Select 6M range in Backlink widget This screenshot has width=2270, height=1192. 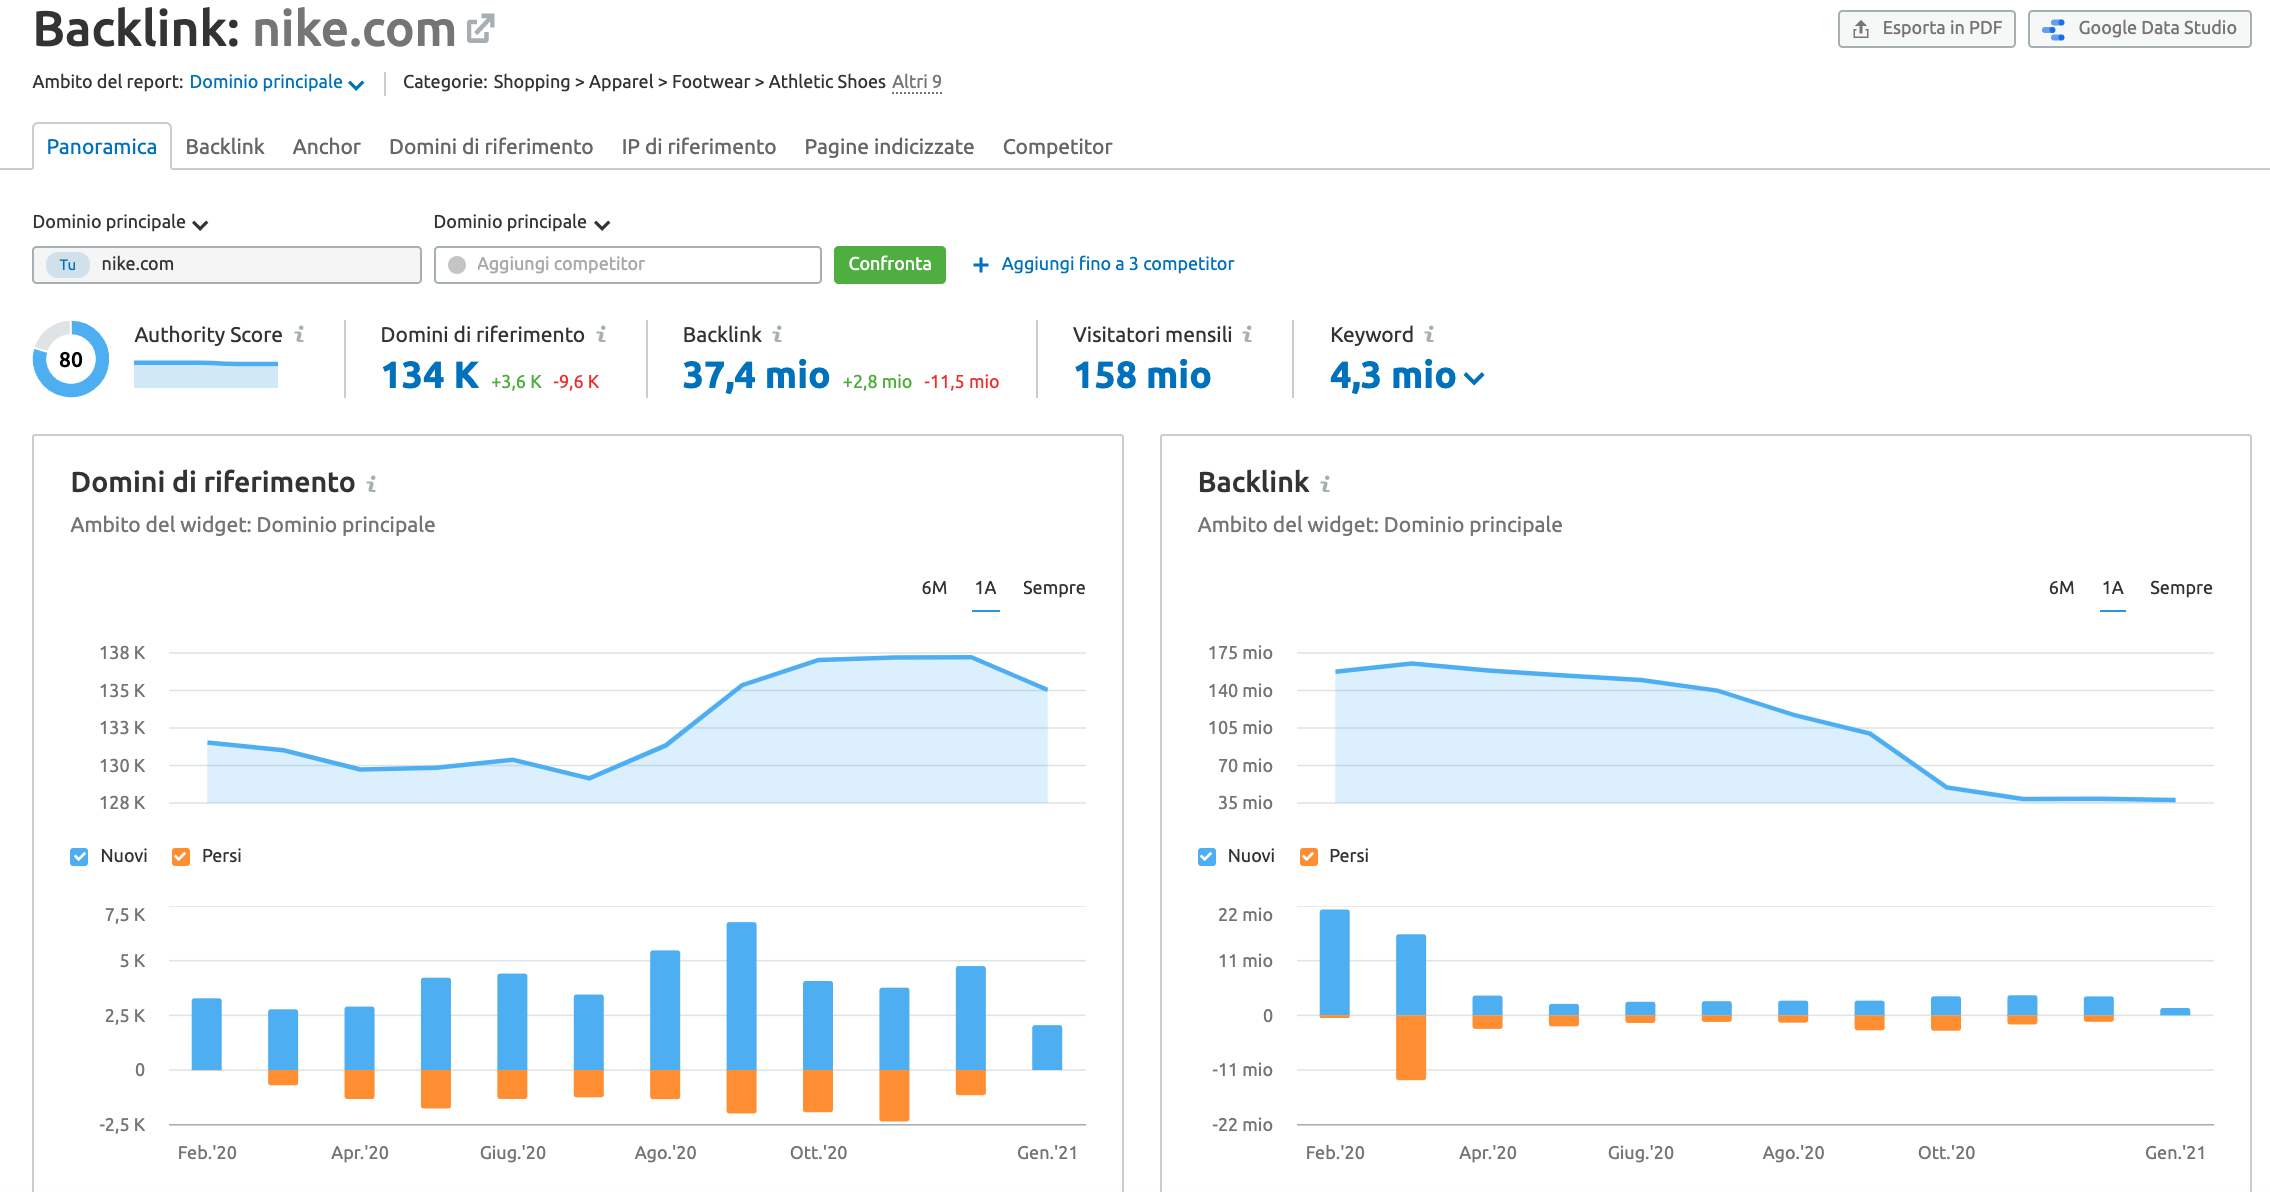coord(2061,588)
